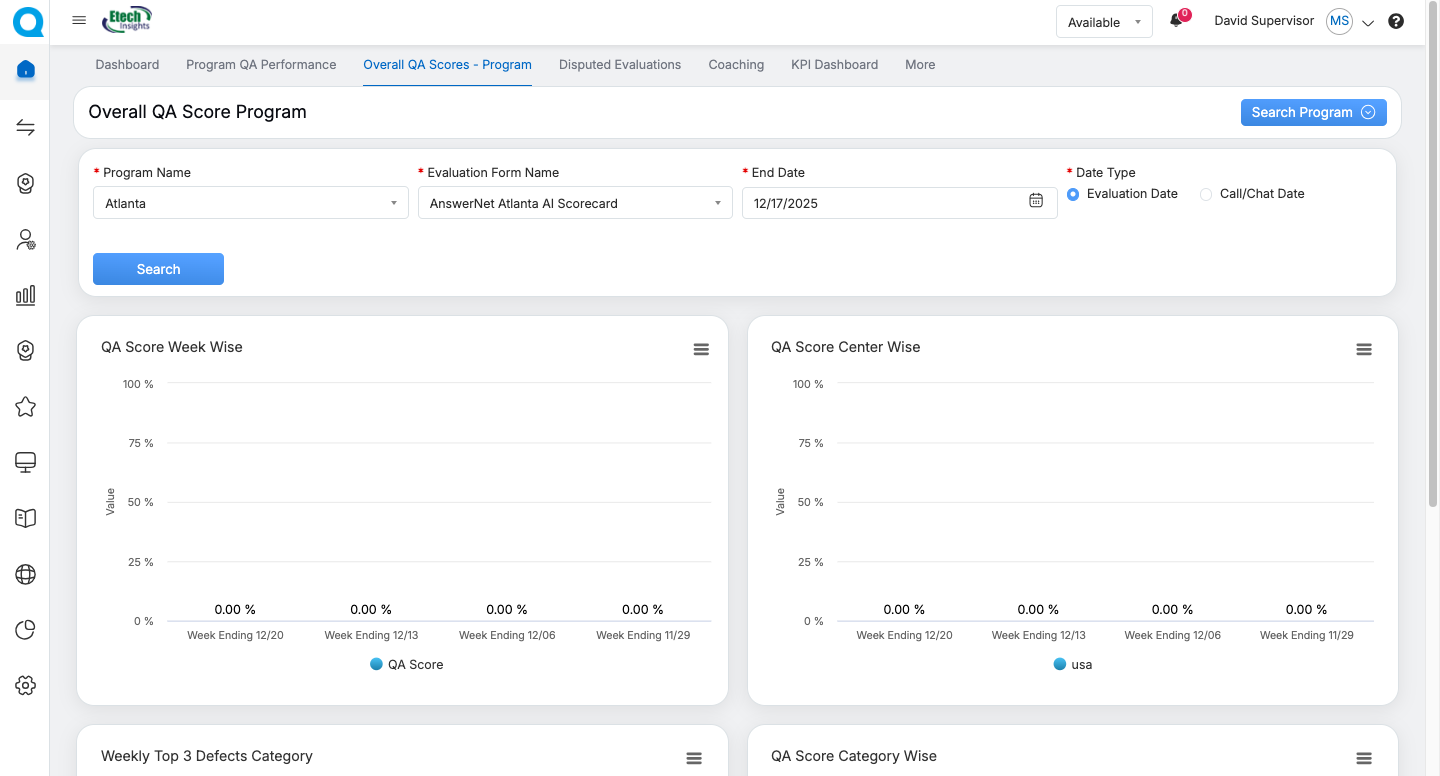This screenshot has width=1440, height=776.
Task: Toggle the usa legend color marker
Action: click(1060, 664)
